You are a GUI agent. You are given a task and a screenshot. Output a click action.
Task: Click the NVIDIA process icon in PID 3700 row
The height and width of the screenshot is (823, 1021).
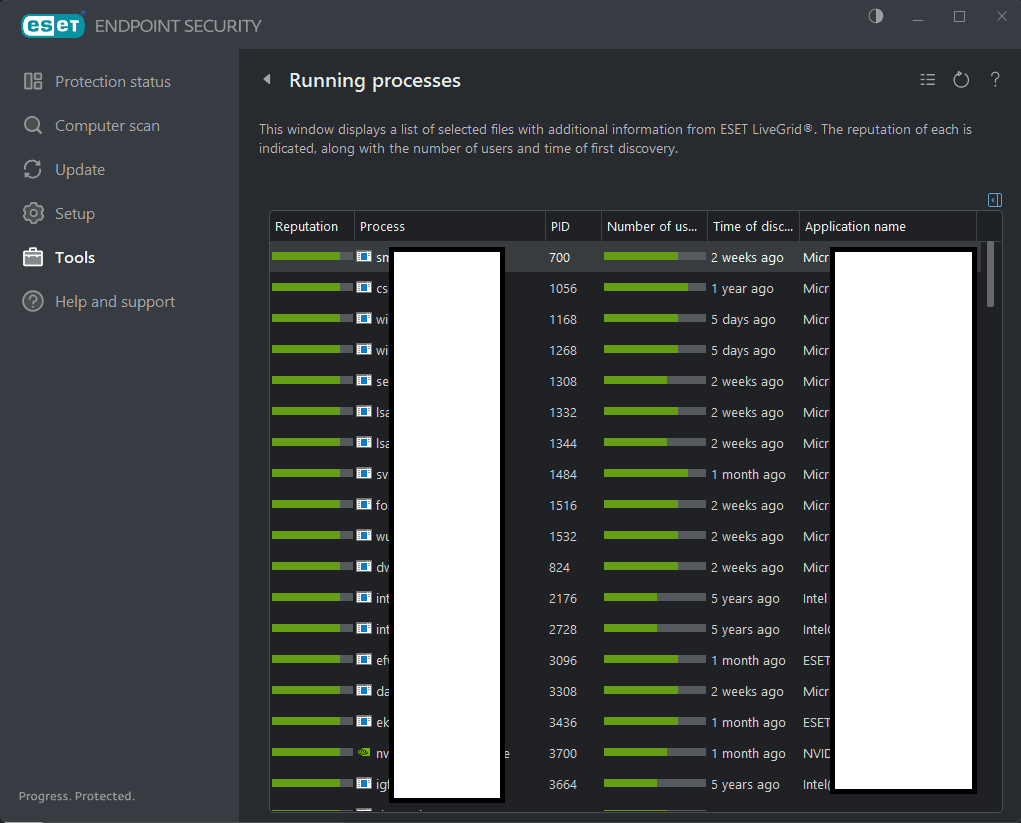(x=364, y=752)
